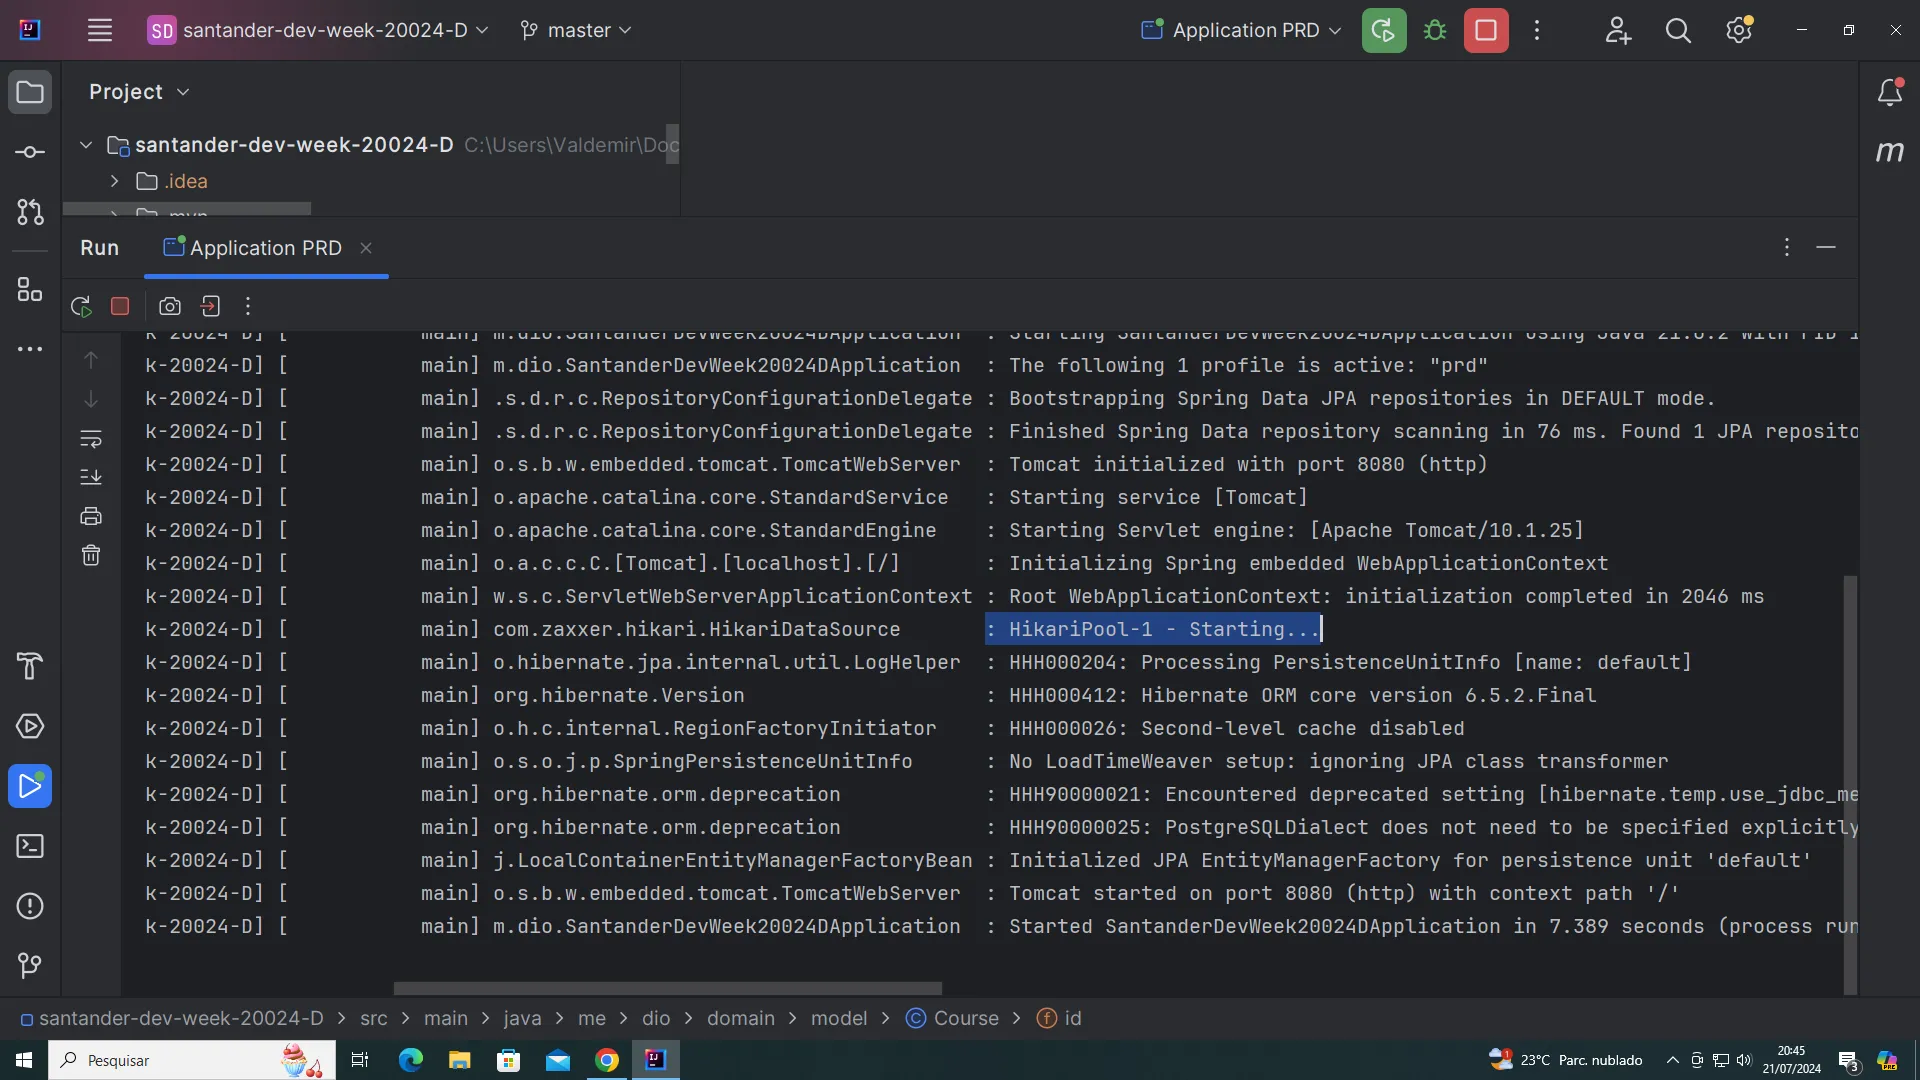Click the Rerun Application PRD button in the top toolbar

pyautogui.click(x=1383, y=30)
